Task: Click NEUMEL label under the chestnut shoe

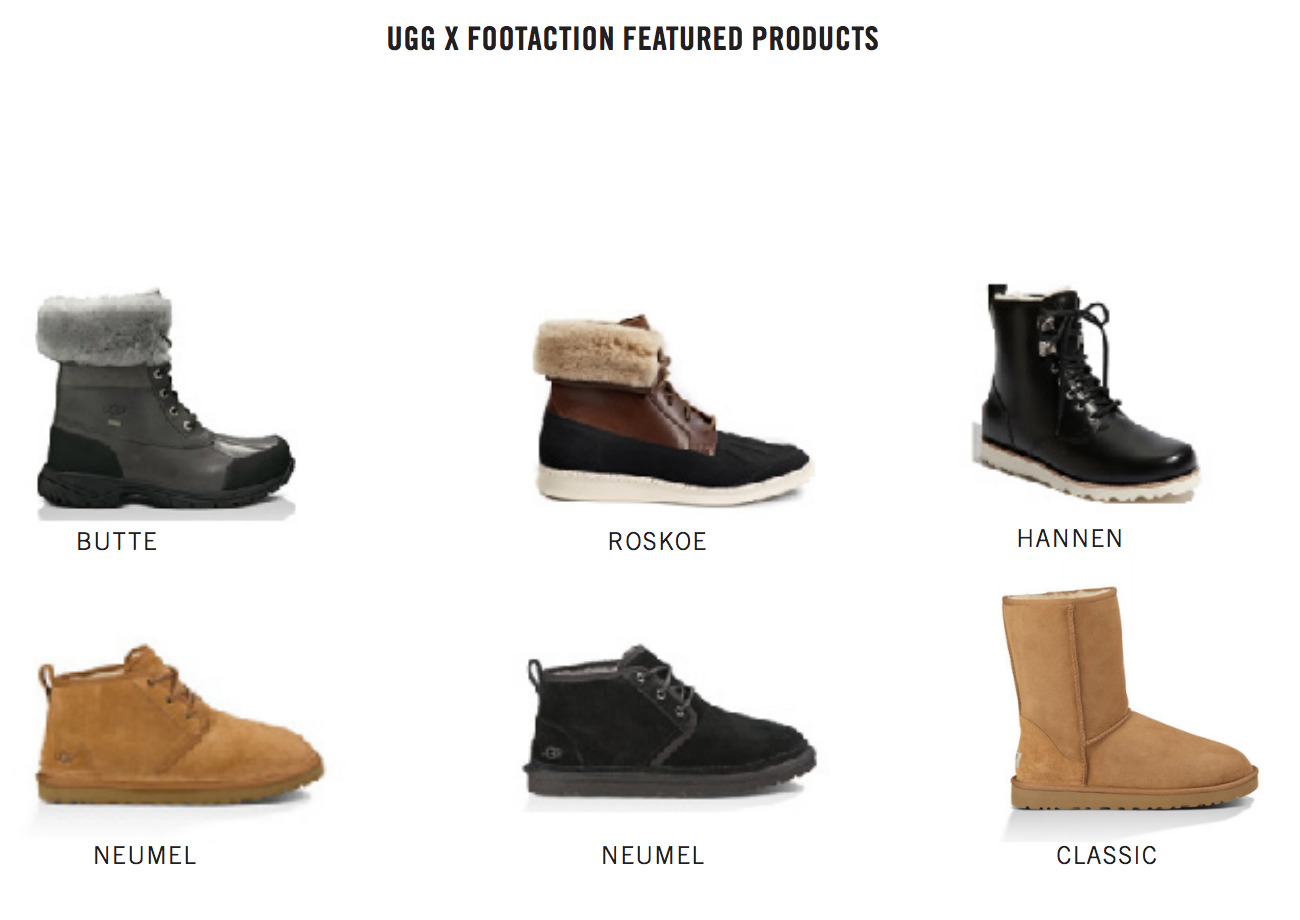Action: pyautogui.click(x=145, y=856)
